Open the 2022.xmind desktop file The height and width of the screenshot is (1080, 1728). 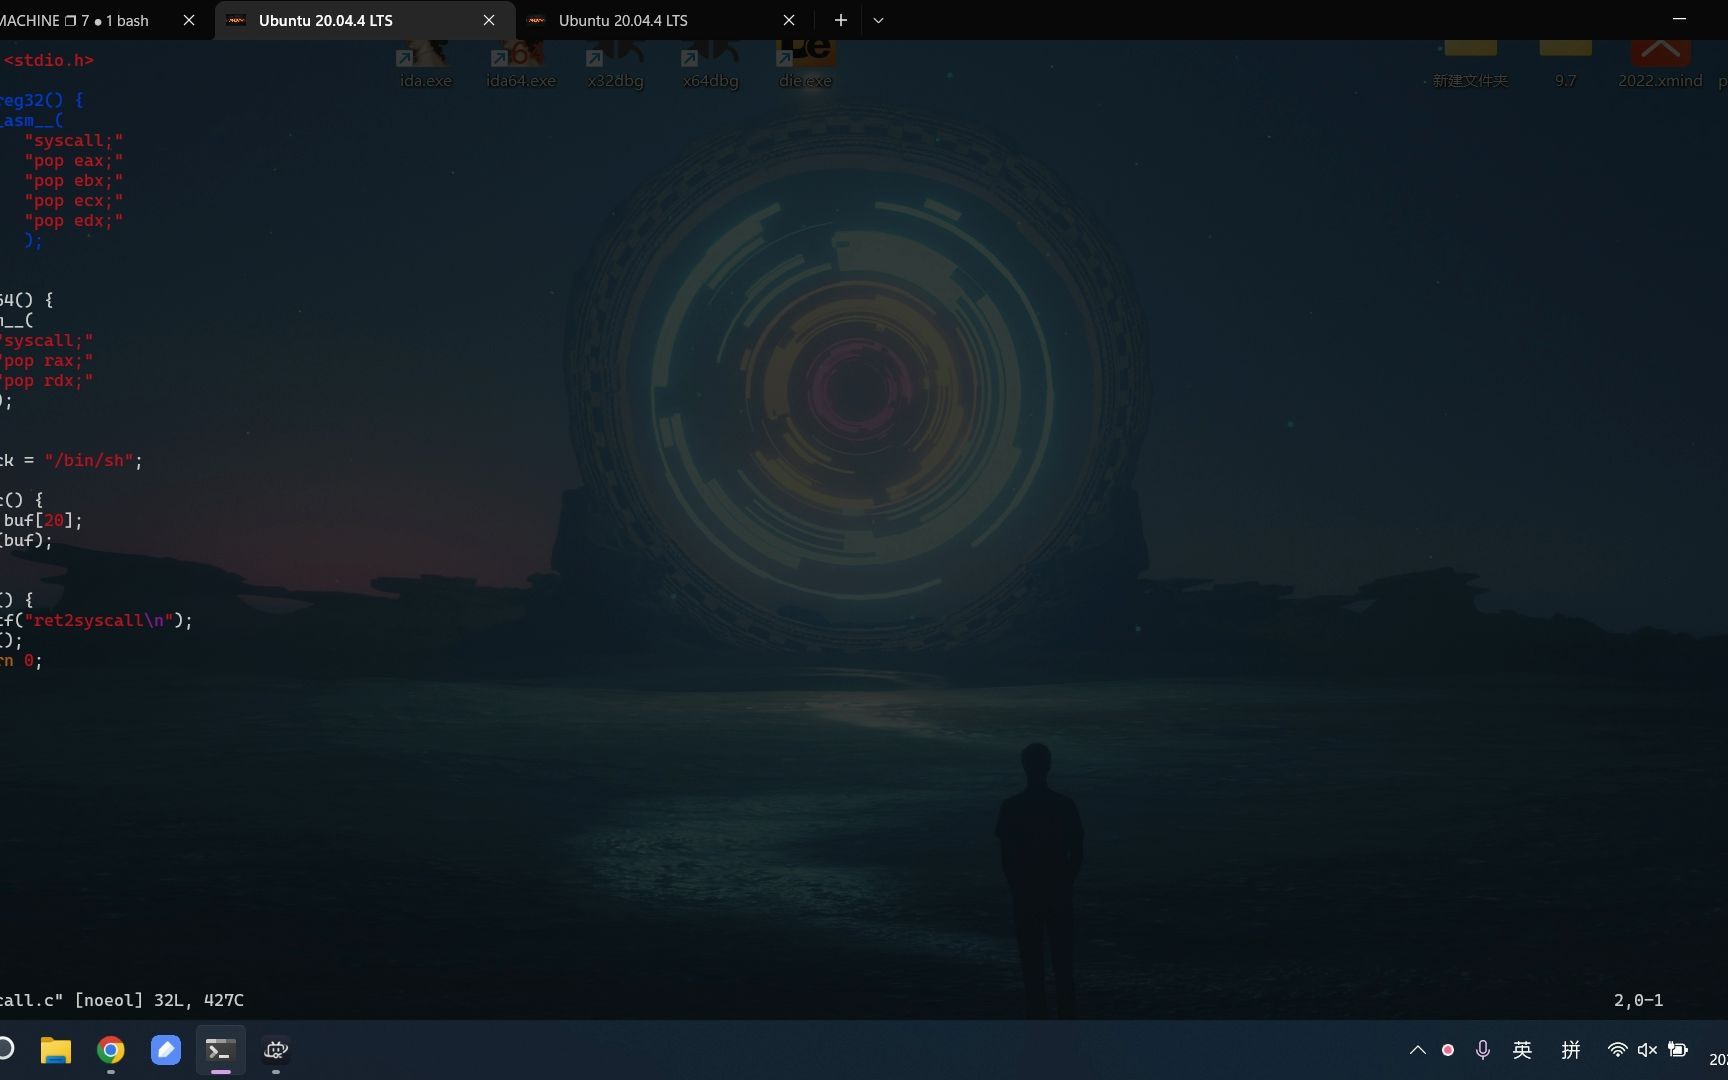(1660, 65)
